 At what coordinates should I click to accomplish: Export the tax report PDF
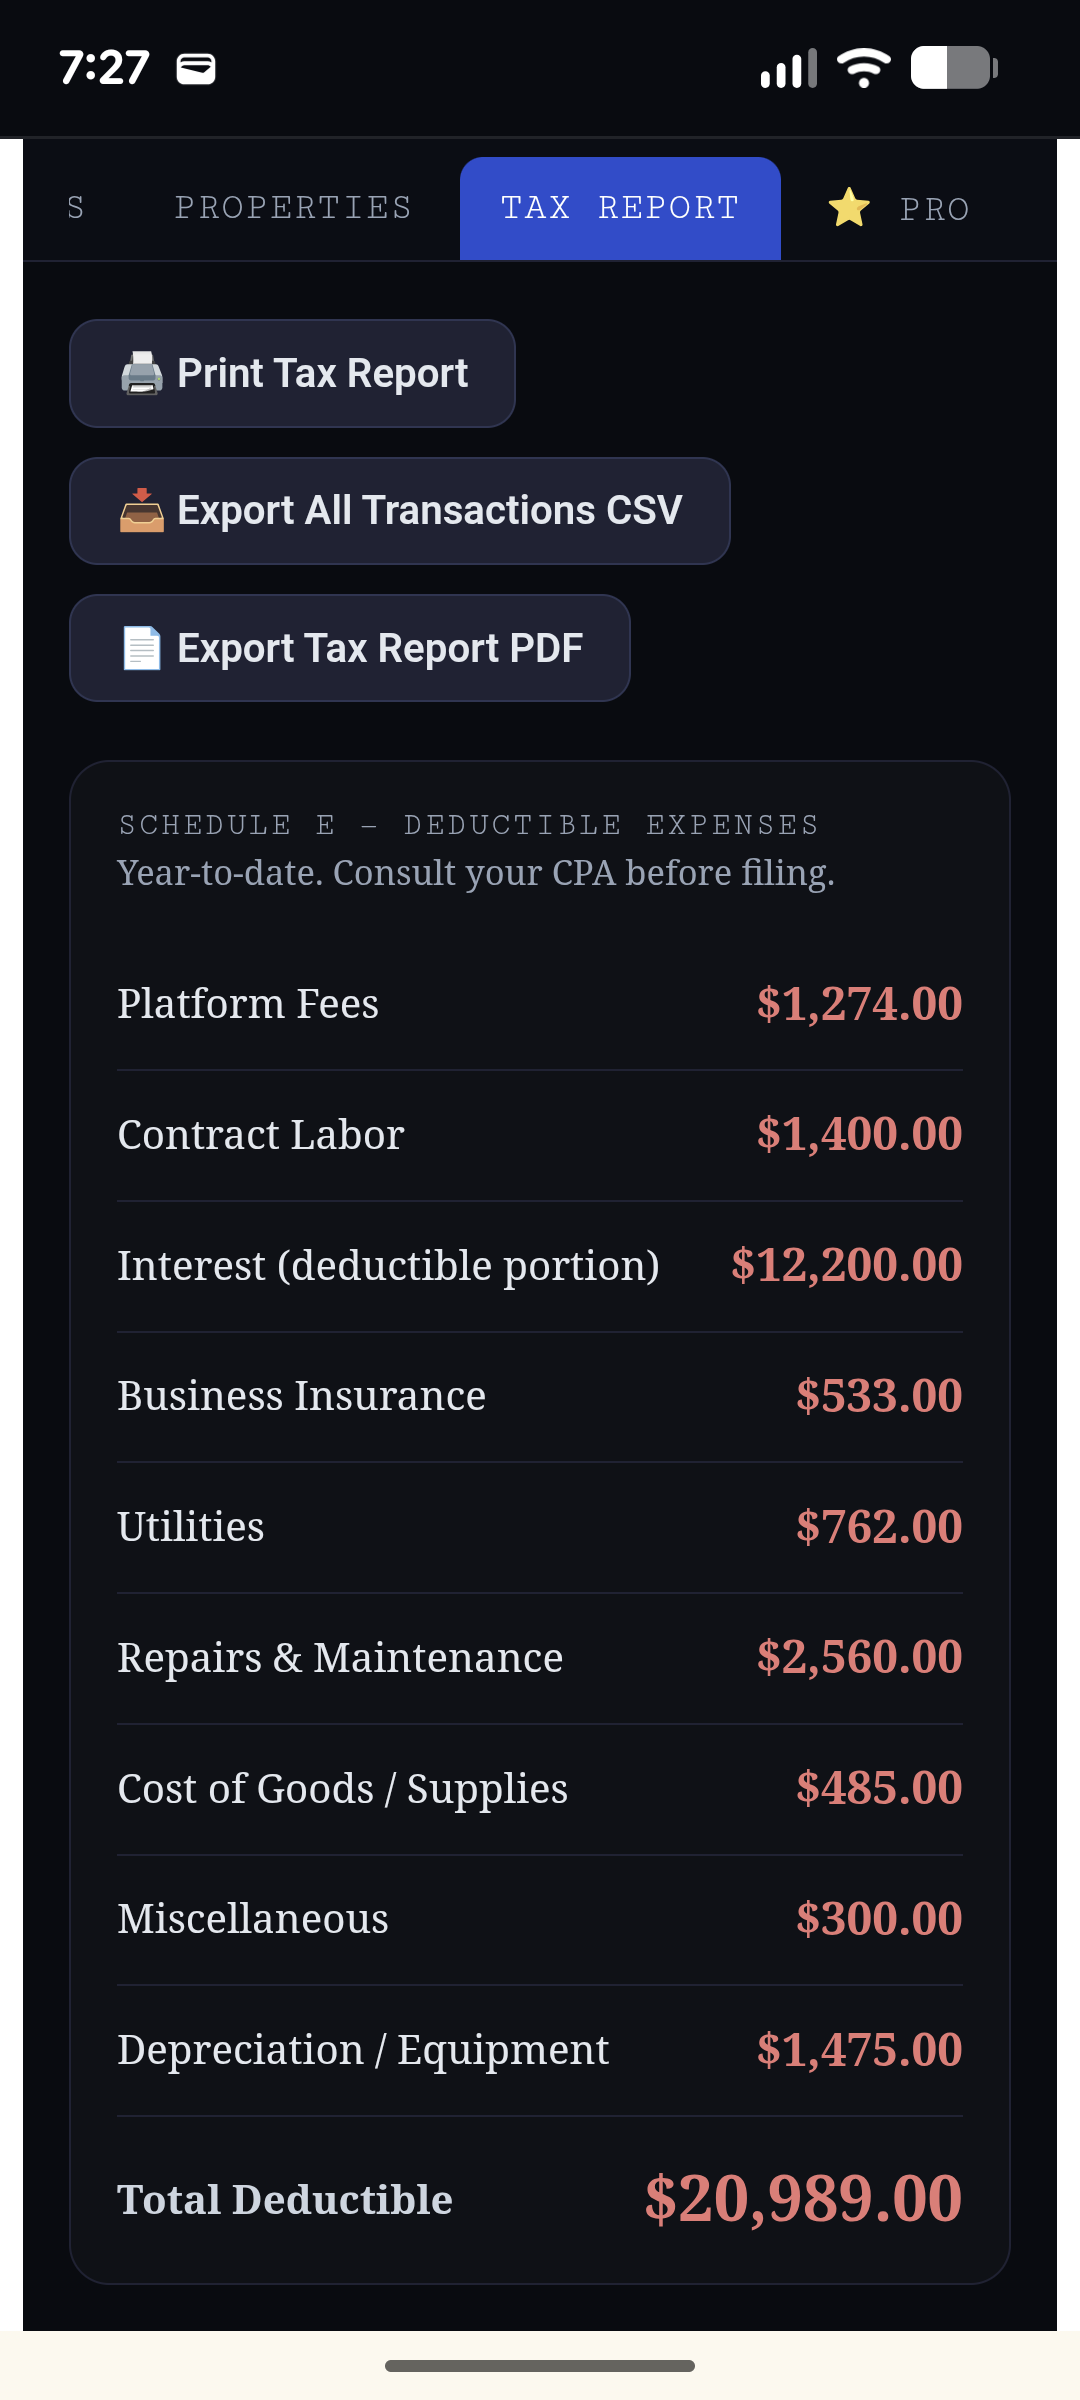pyautogui.click(x=350, y=648)
